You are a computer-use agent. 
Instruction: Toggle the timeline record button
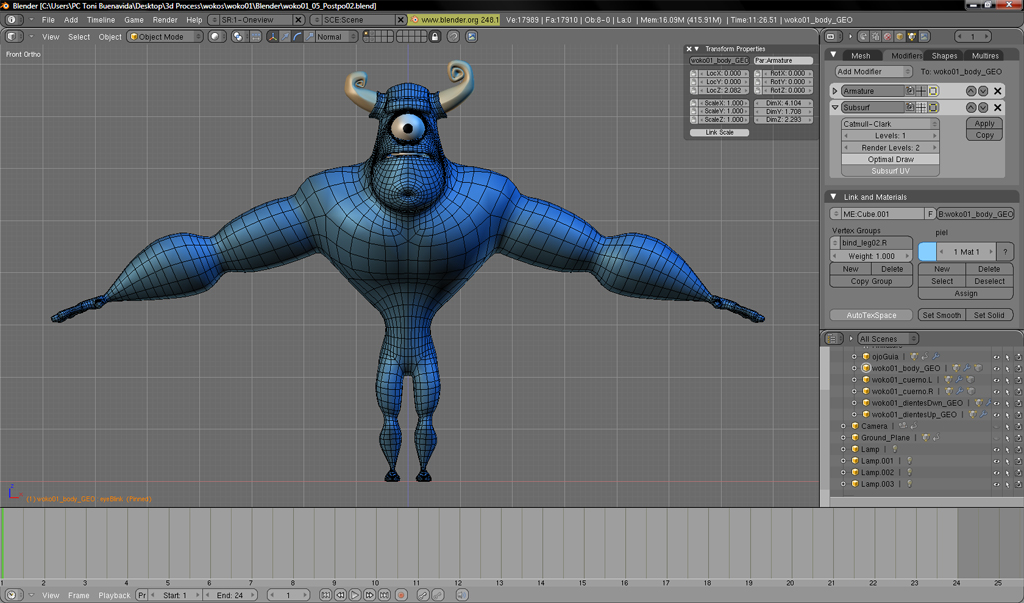point(401,595)
